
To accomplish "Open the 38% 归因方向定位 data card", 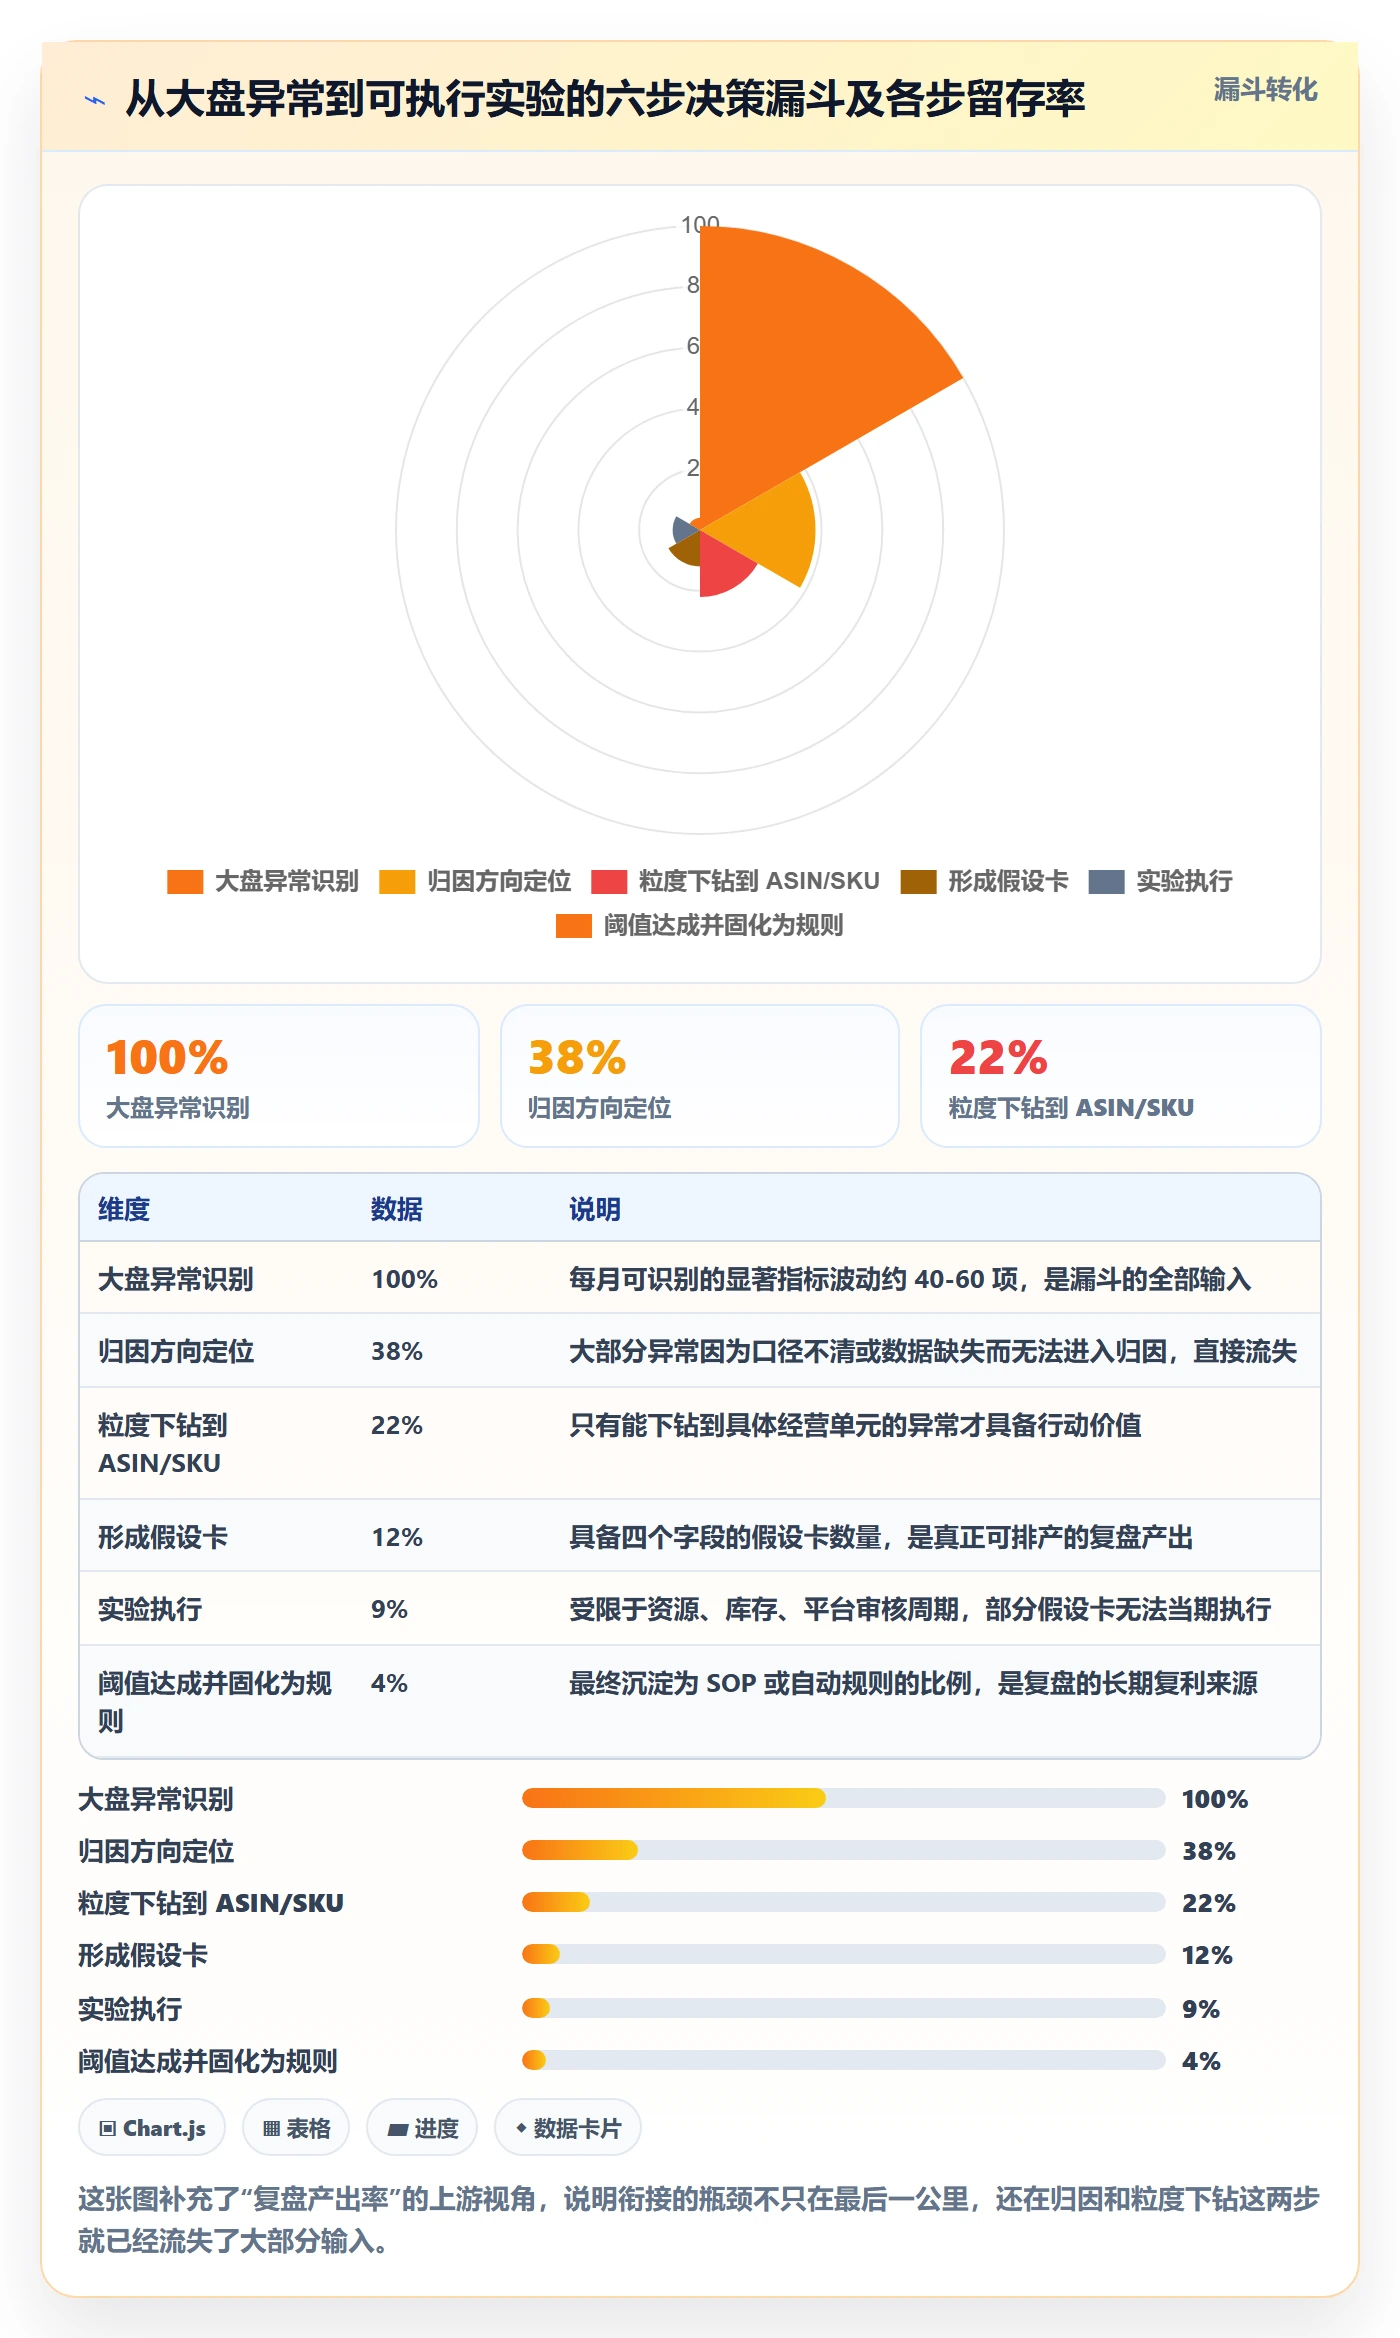I will 700,1076.
